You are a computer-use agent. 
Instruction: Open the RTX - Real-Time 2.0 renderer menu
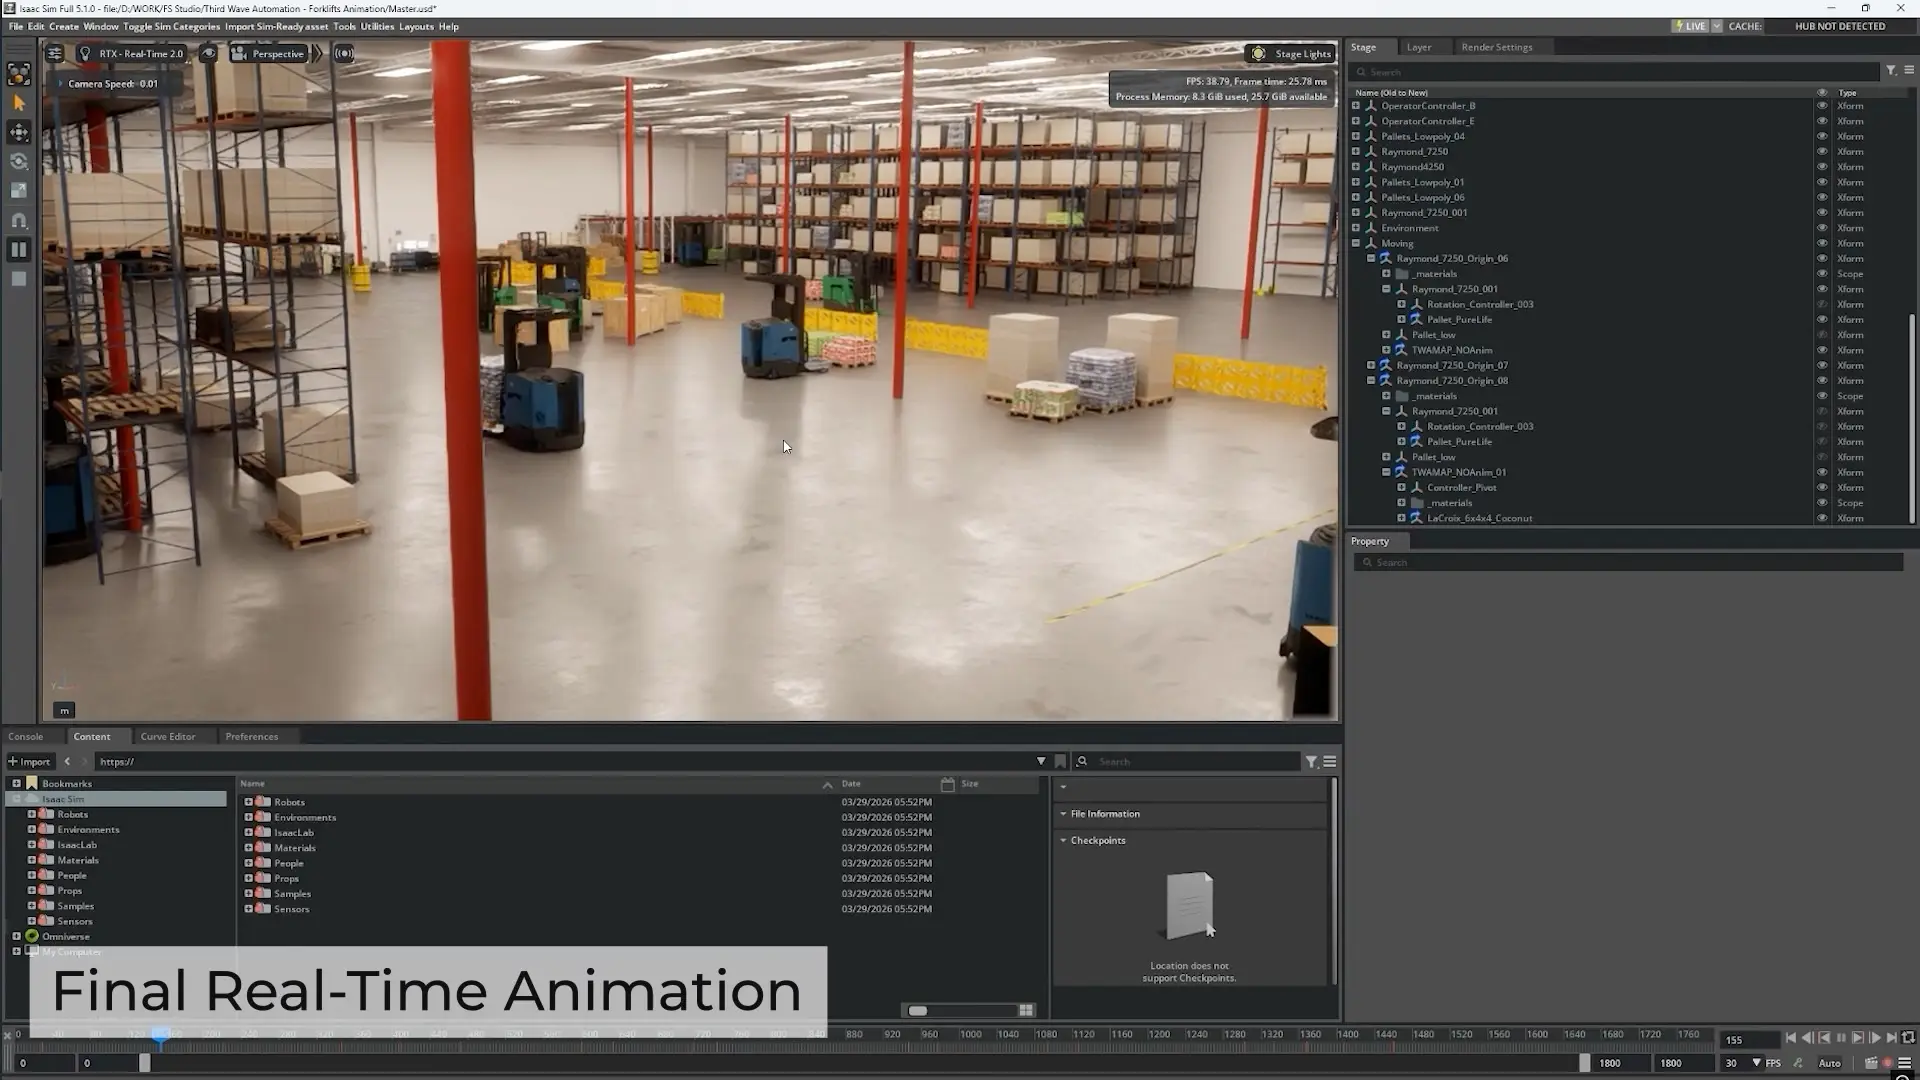point(131,54)
